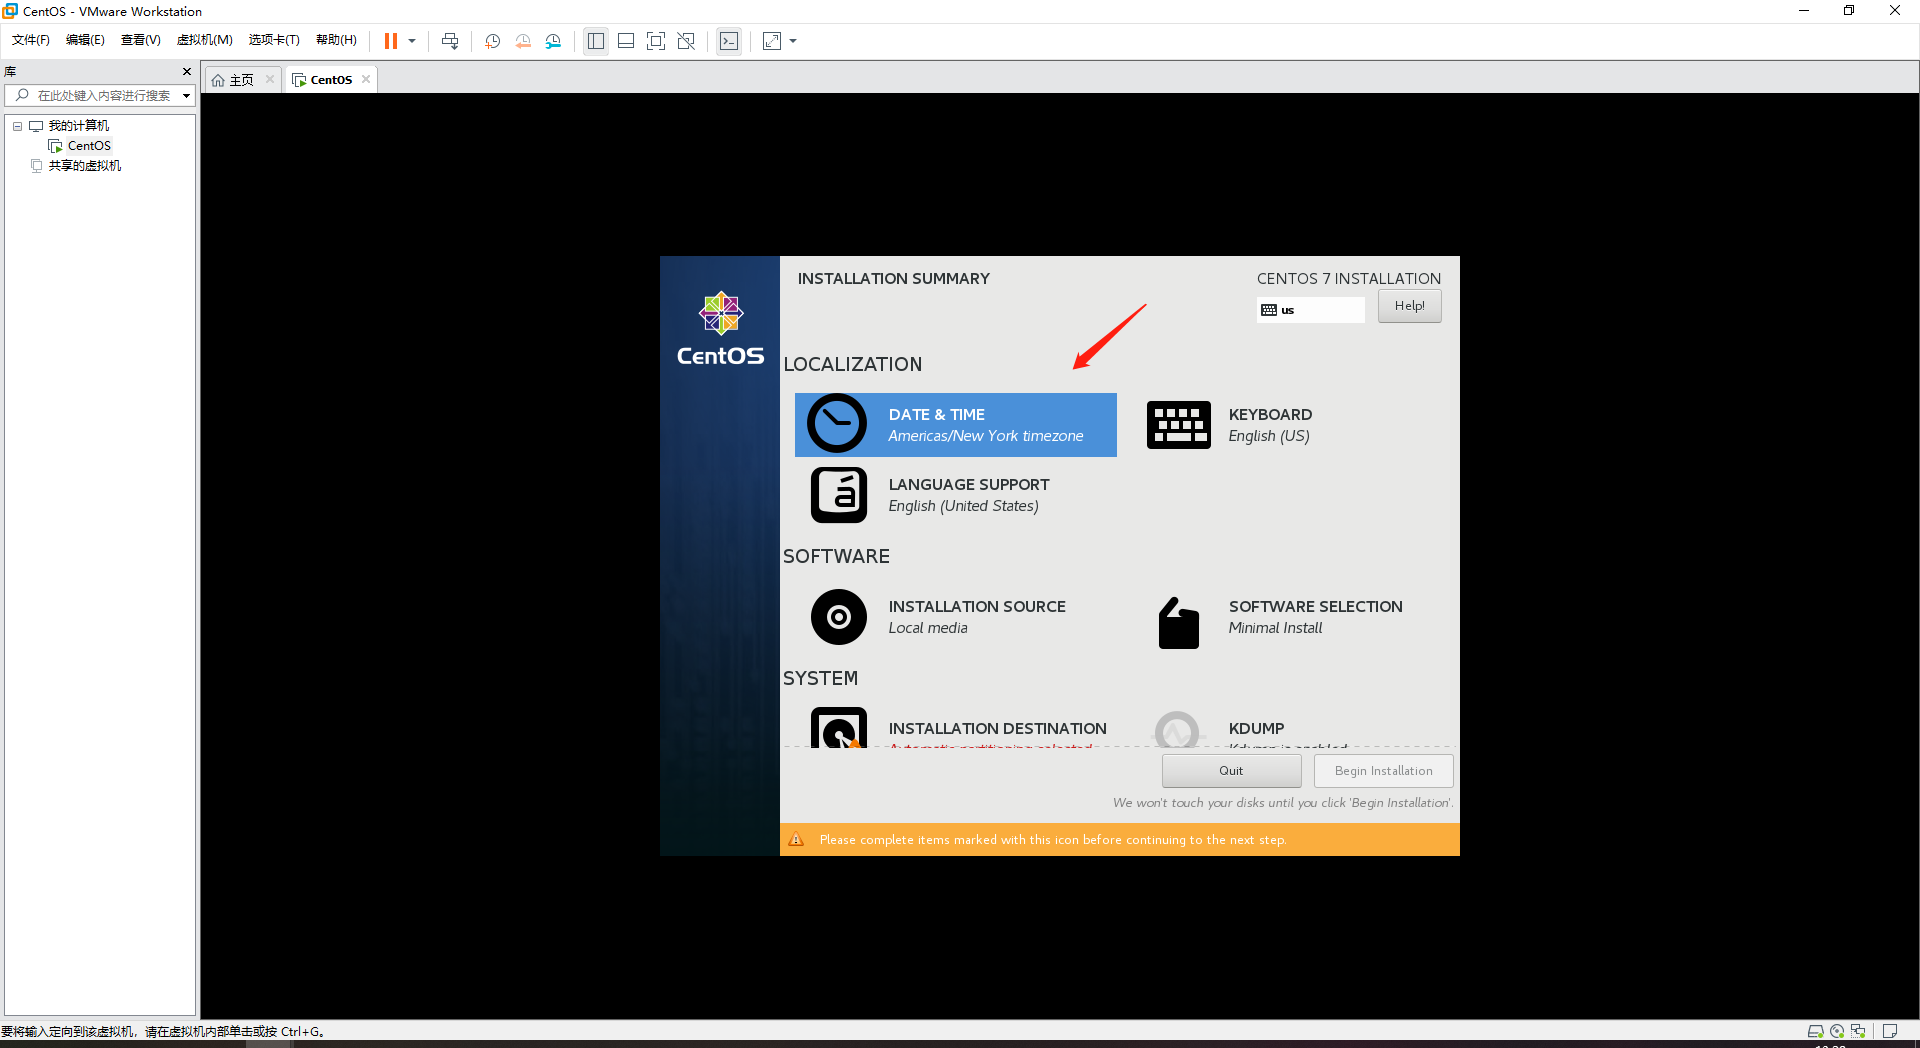Open the snapshot manager wrench-clock icon

tap(553, 41)
